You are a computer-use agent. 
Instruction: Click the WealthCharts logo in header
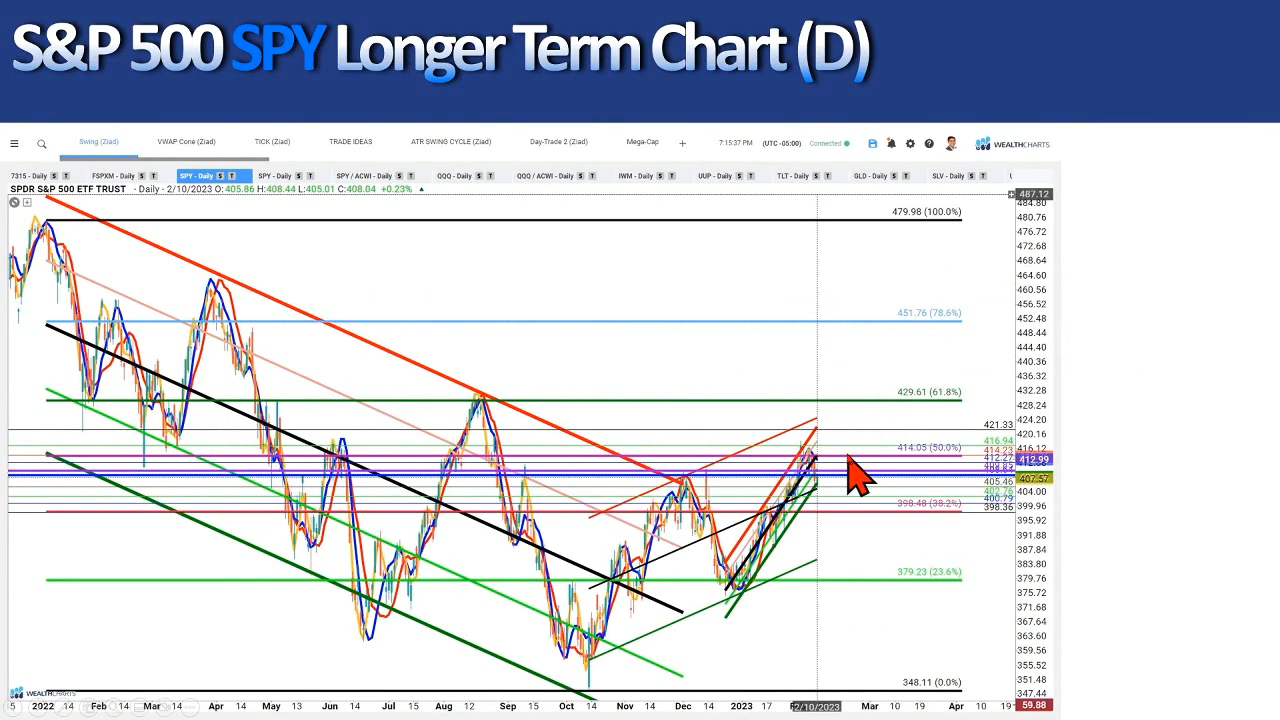click(1013, 144)
